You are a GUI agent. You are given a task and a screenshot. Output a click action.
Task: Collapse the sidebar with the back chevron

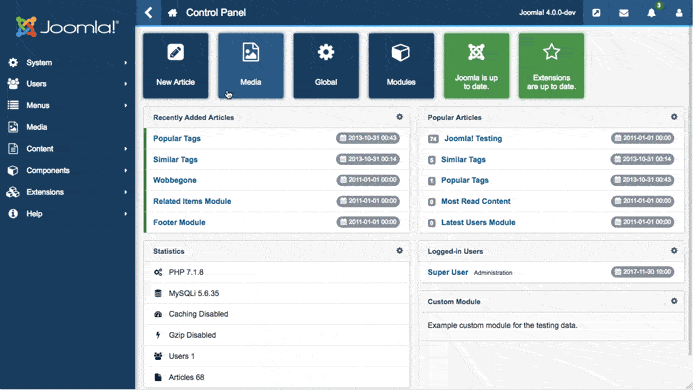(148, 12)
